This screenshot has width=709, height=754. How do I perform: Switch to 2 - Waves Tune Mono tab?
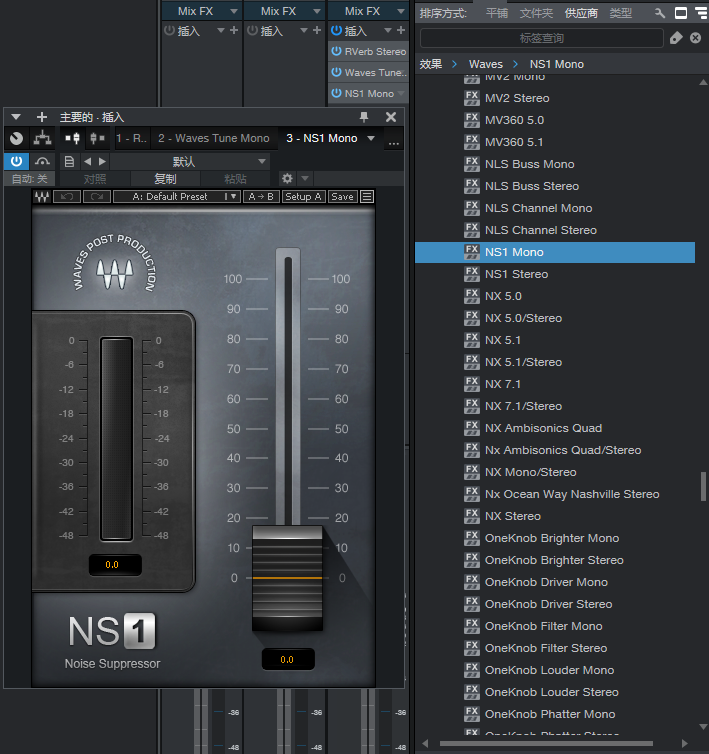coord(214,138)
